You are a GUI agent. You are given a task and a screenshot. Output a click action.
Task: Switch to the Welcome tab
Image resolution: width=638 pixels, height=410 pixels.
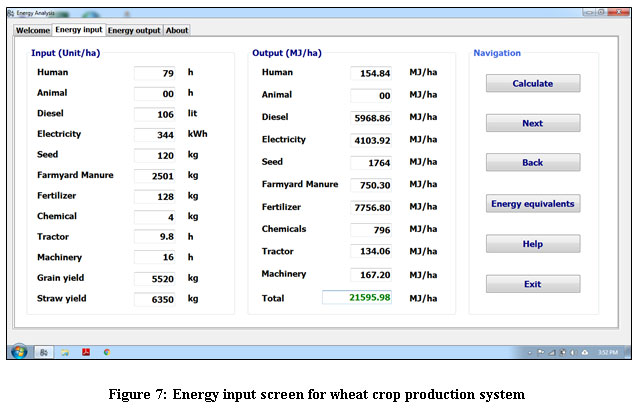point(31,31)
